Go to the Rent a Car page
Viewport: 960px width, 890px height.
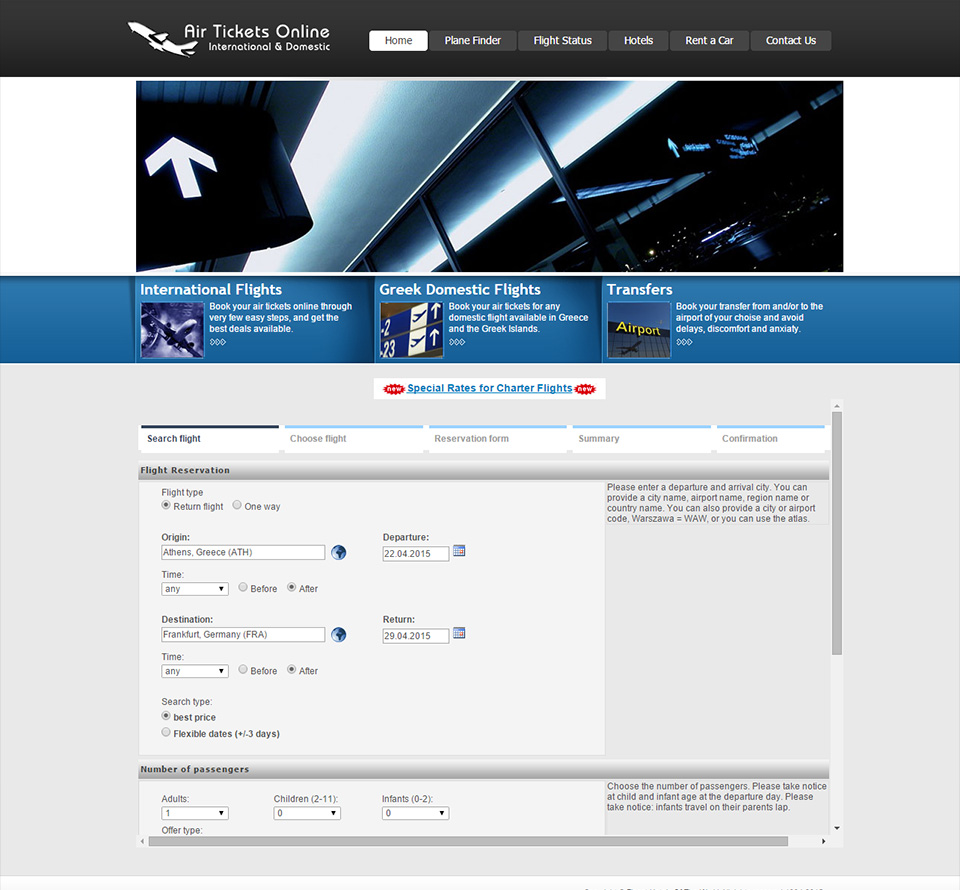(709, 40)
